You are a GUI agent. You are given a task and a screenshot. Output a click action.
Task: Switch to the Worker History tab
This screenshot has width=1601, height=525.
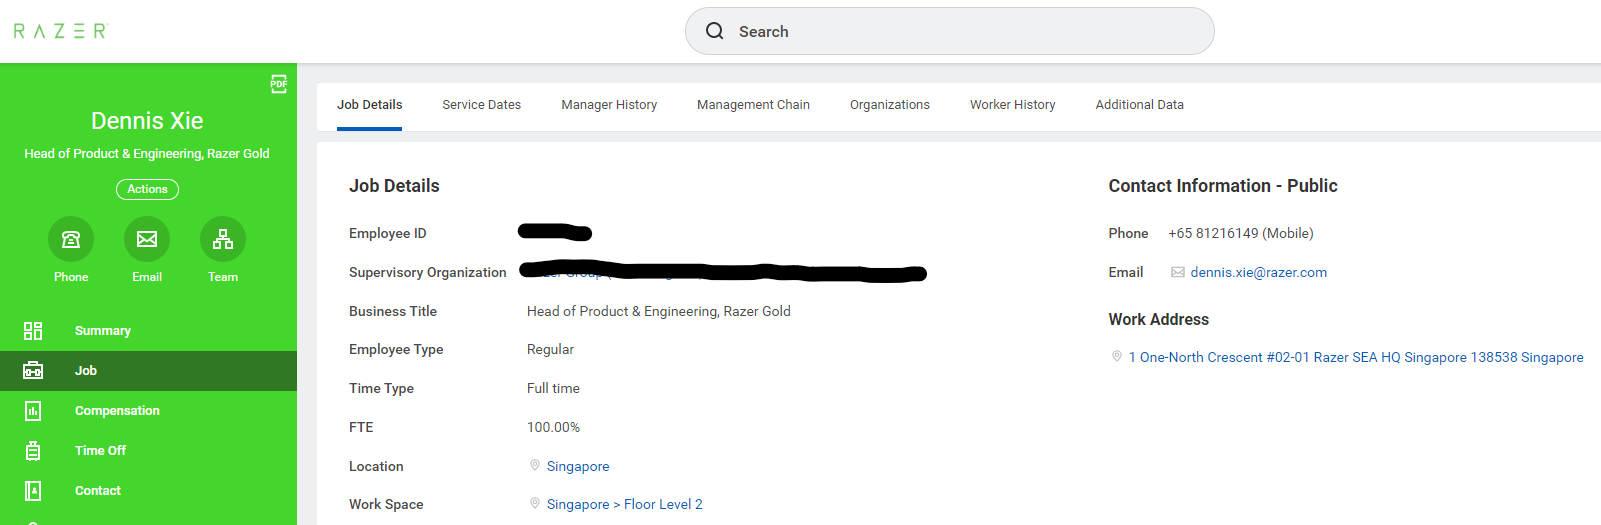click(x=1012, y=105)
